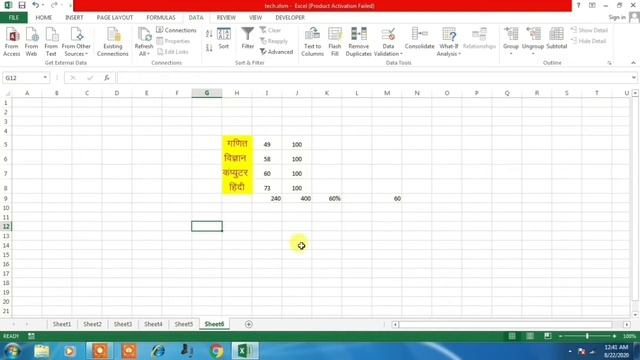Switch to Page Break Preview

click(x=548, y=336)
